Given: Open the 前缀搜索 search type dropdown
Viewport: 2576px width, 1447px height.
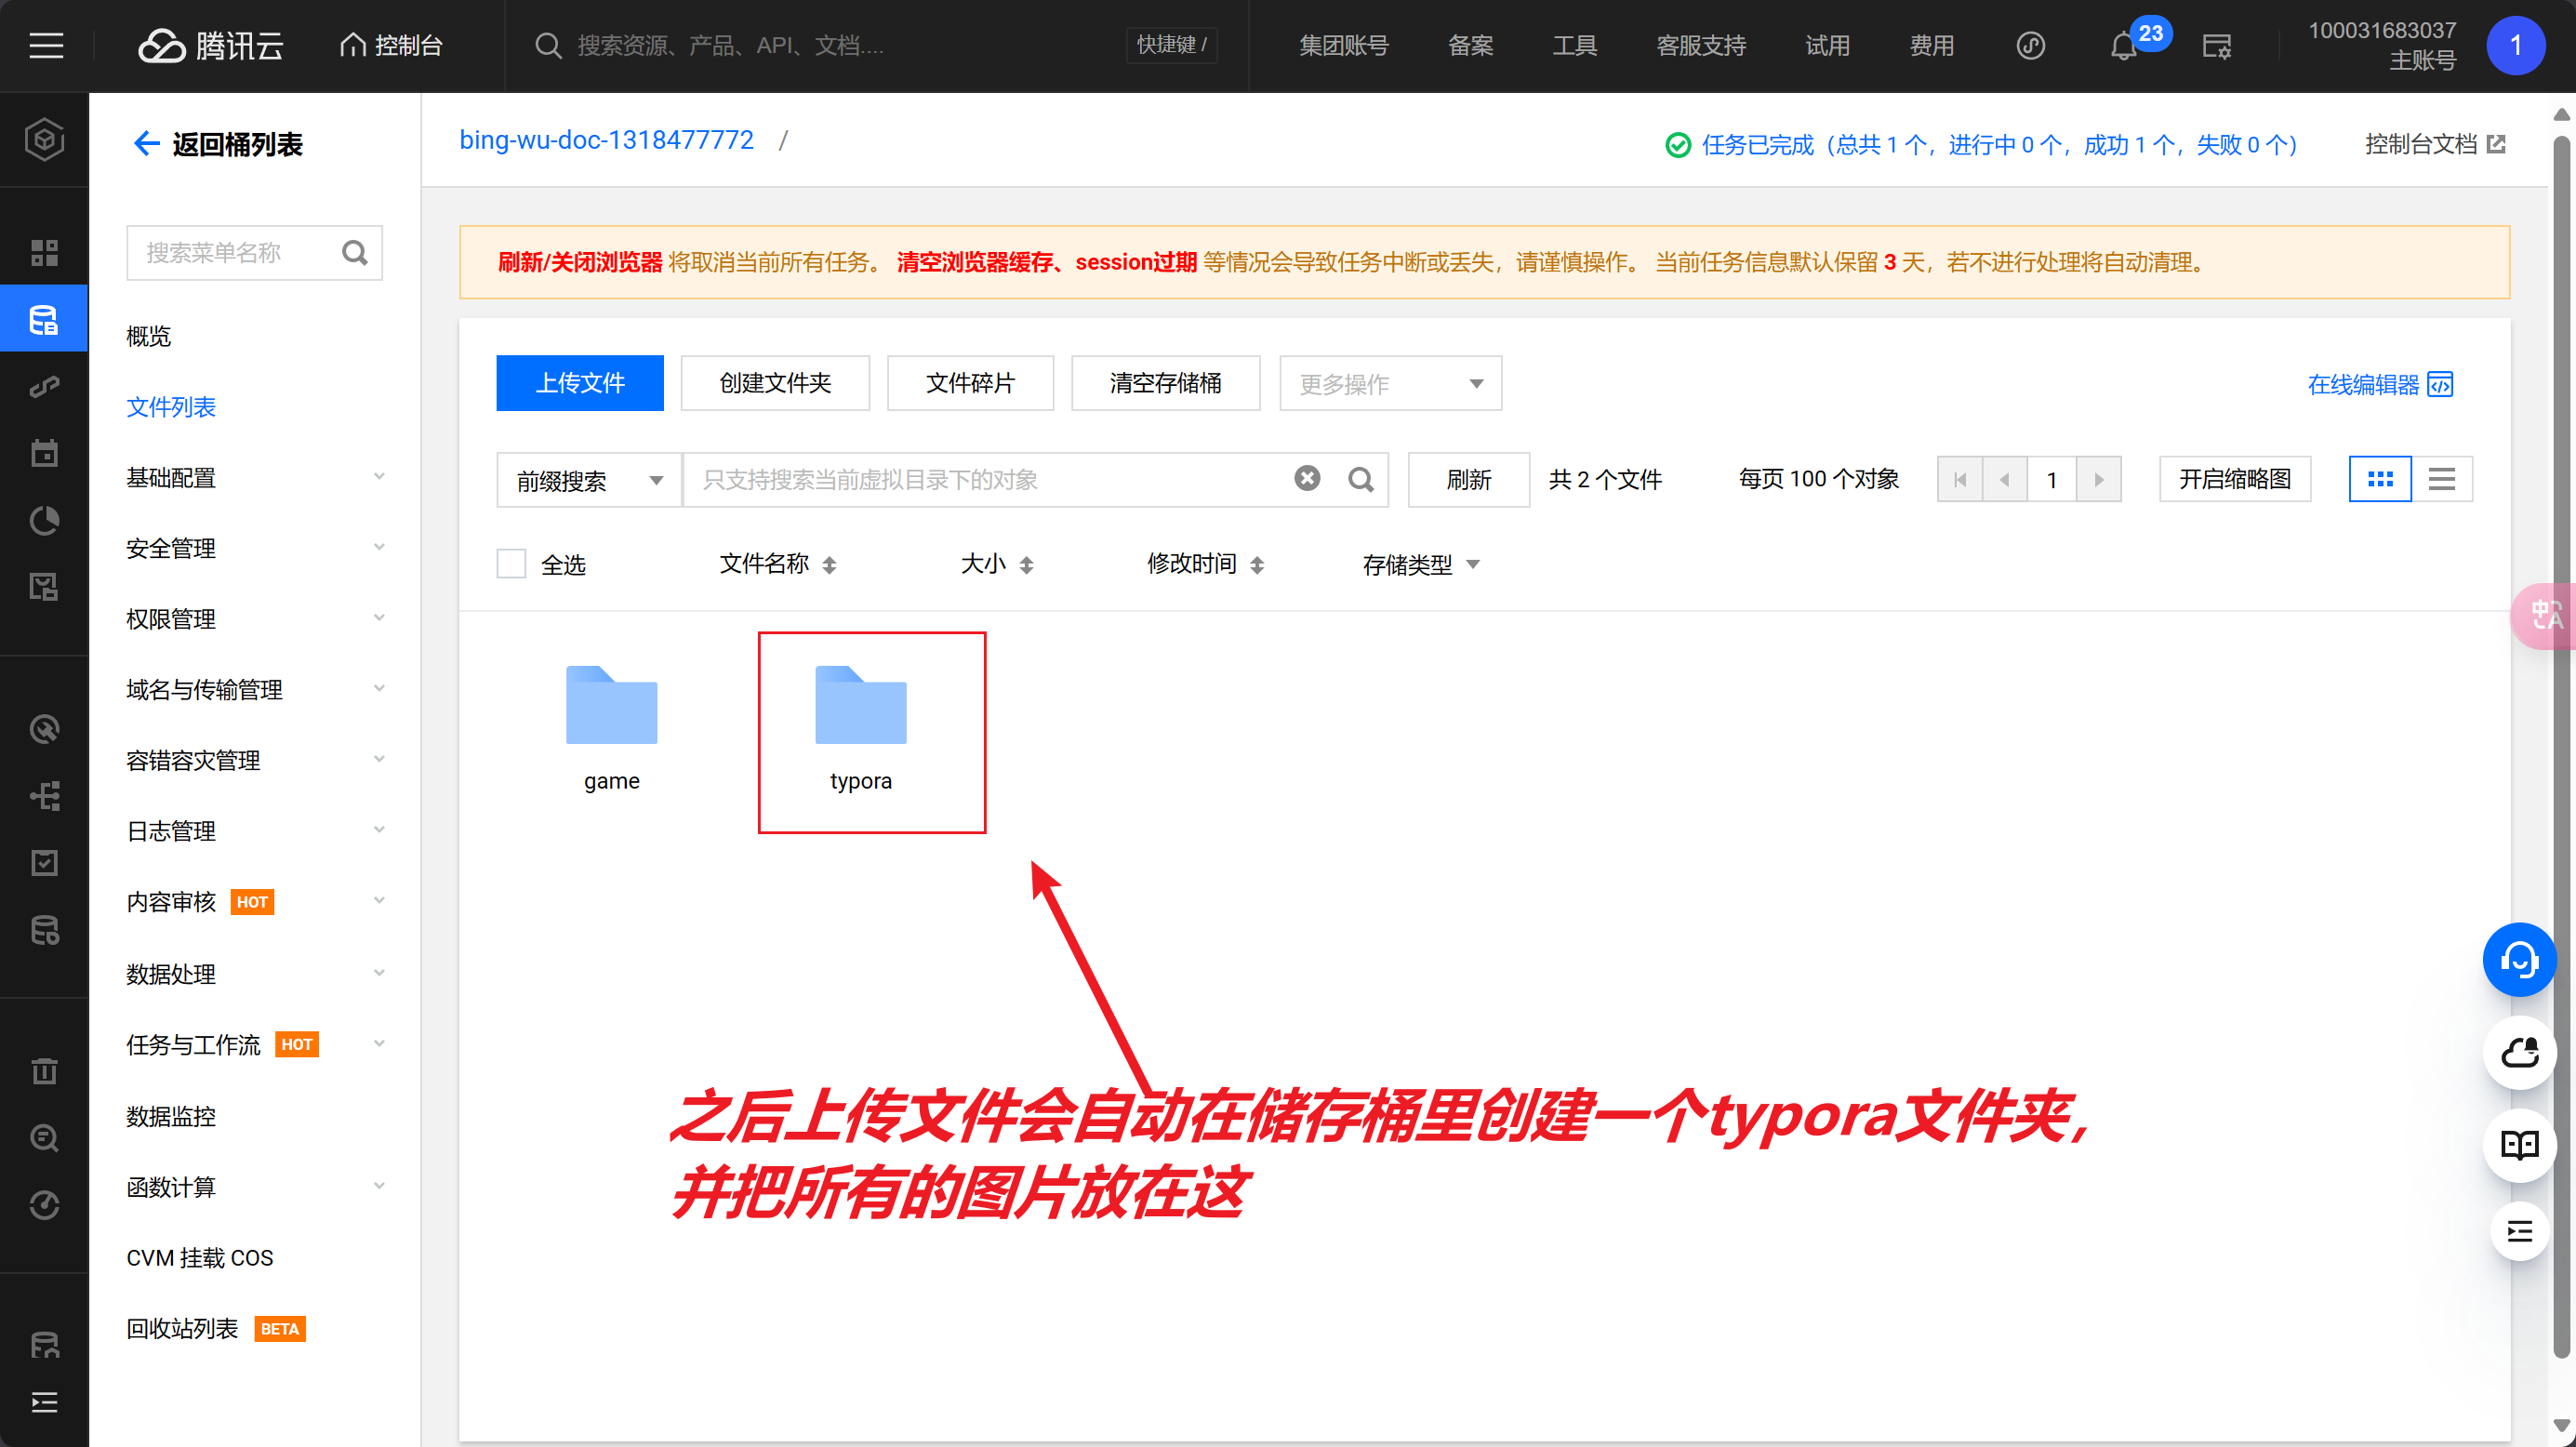Looking at the screenshot, I should [x=589, y=481].
